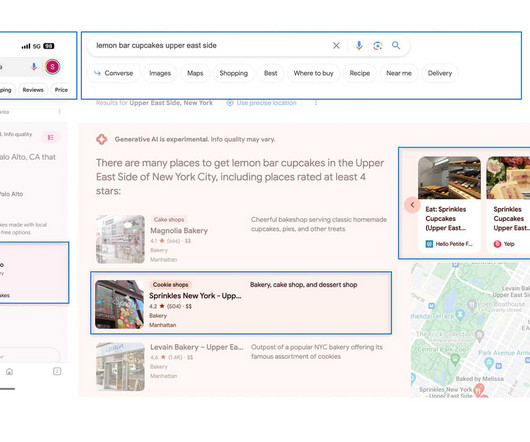Image resolution: width=530 pixels, height=442 pixels.
Task: Click the Cake shops tag
Action: point(169,220)
